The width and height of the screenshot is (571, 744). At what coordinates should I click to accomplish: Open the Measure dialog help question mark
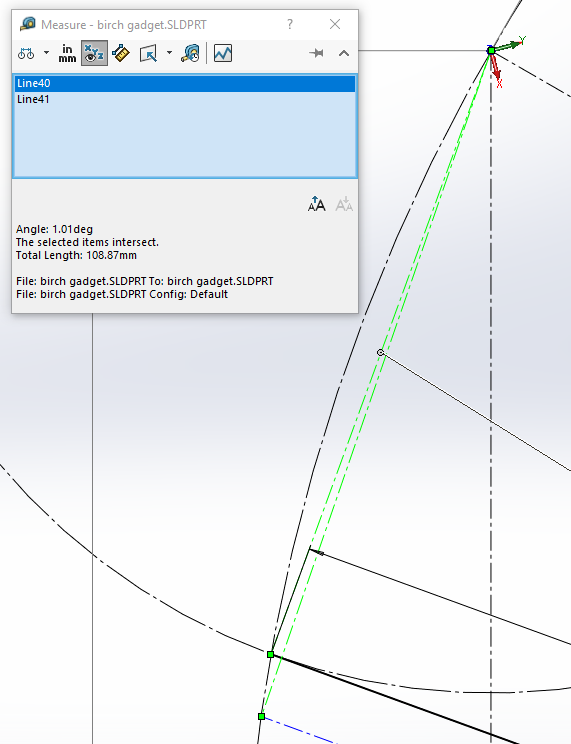pyautogui.click(x=290, y=24)
